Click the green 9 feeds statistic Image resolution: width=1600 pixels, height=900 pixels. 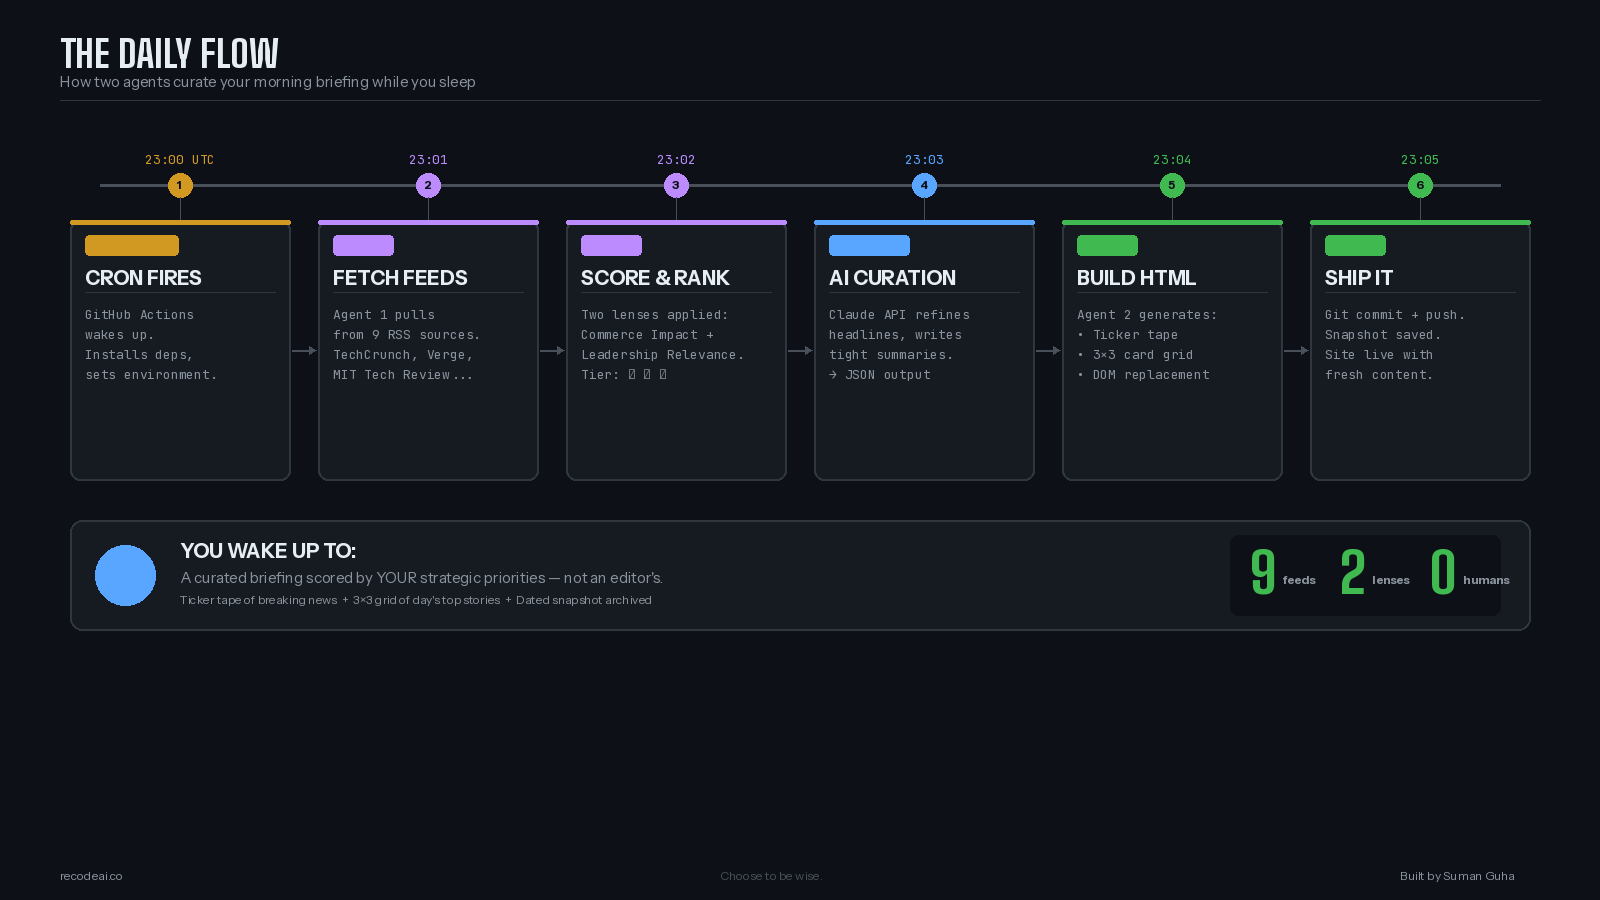[x=1283, y=573]
